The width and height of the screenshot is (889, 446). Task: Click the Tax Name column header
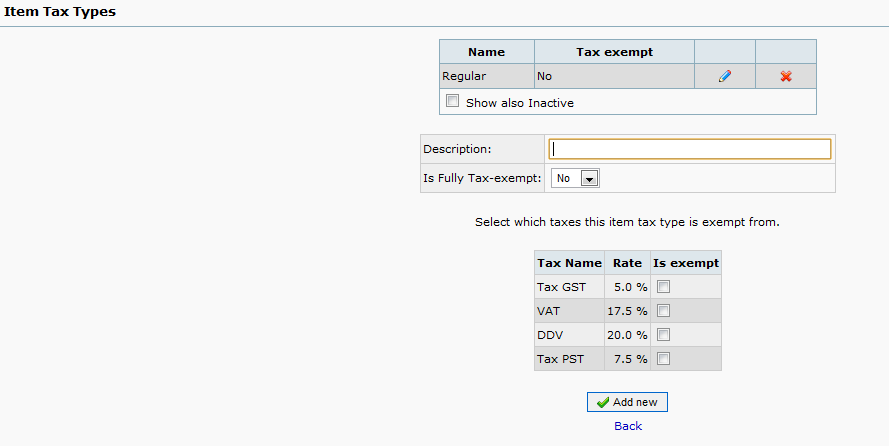point(569,263)
